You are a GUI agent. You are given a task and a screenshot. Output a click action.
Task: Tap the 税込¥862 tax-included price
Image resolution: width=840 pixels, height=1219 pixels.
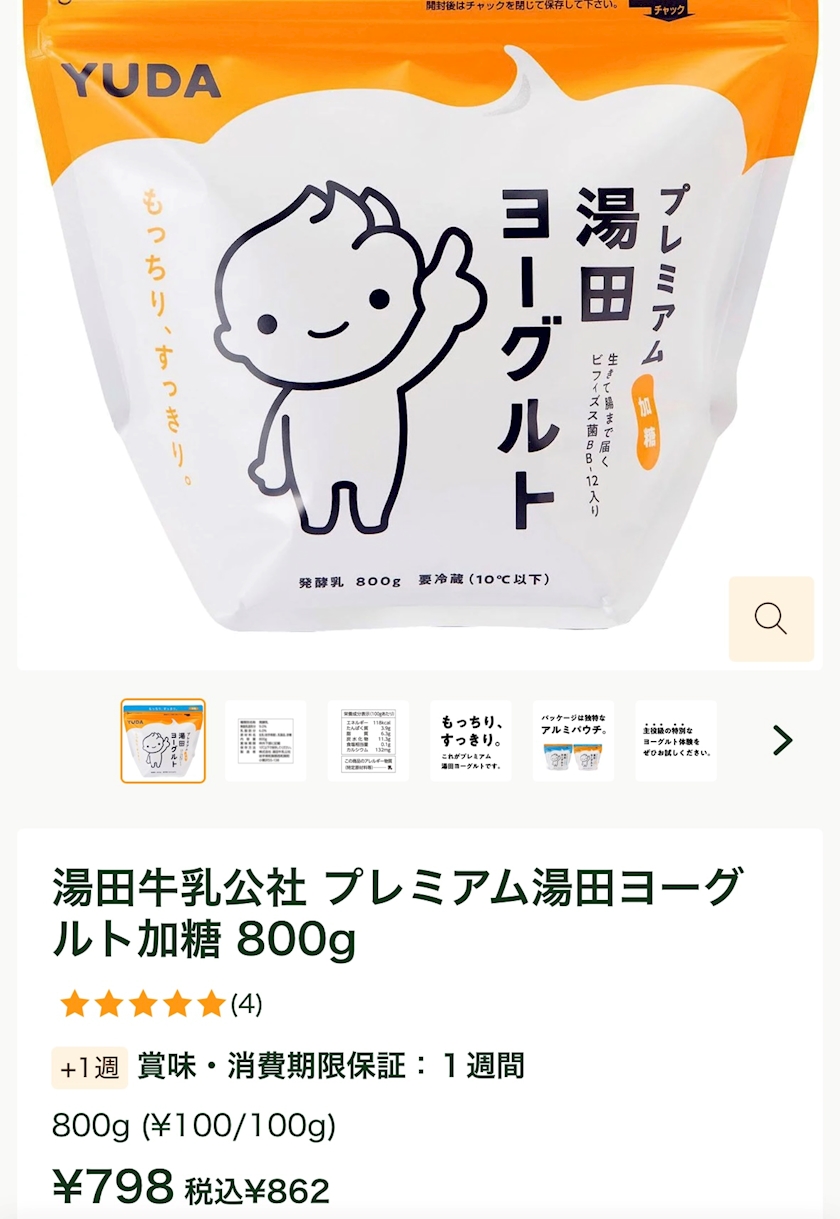coord(257,1191)
